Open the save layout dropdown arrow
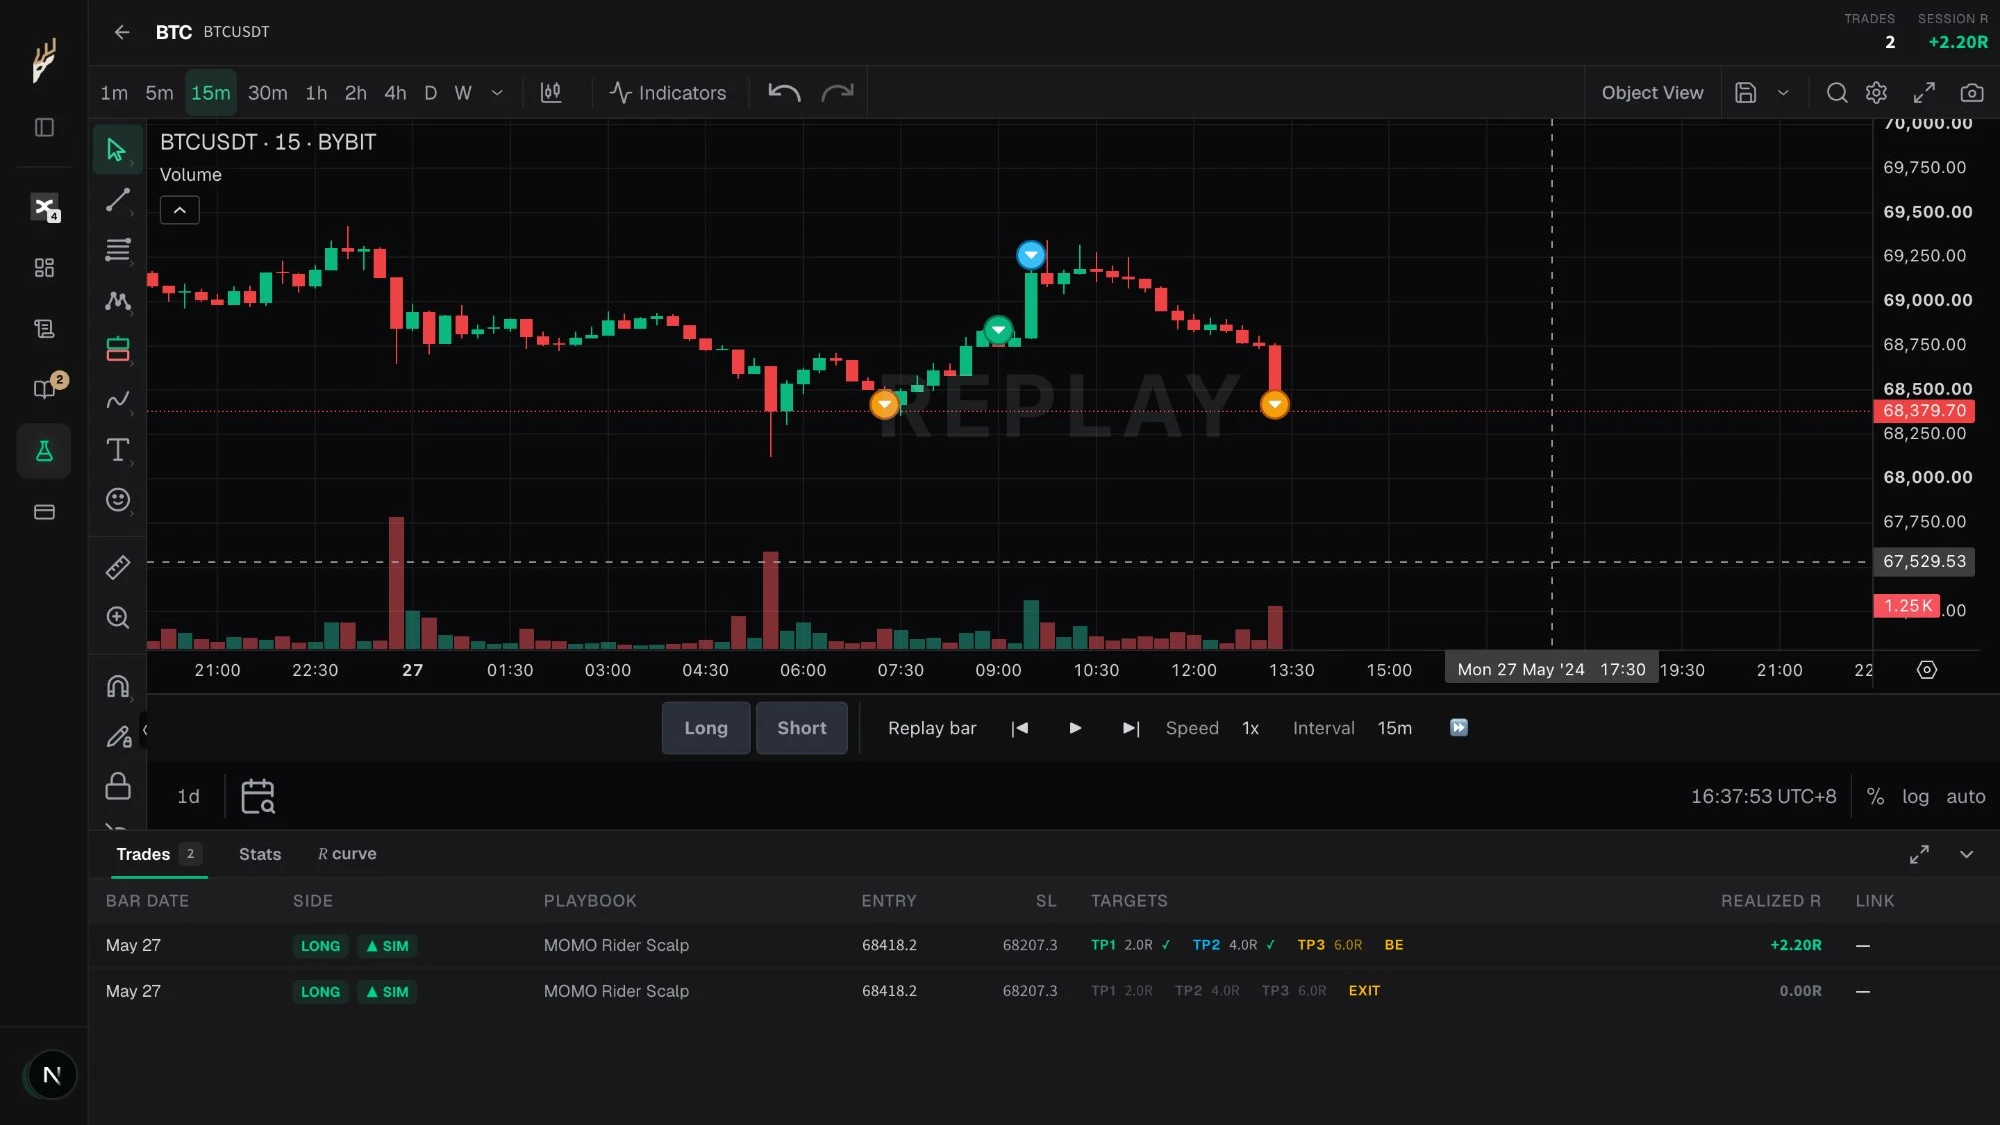Viewport: 2000px width, 1125px height. 1783,93
